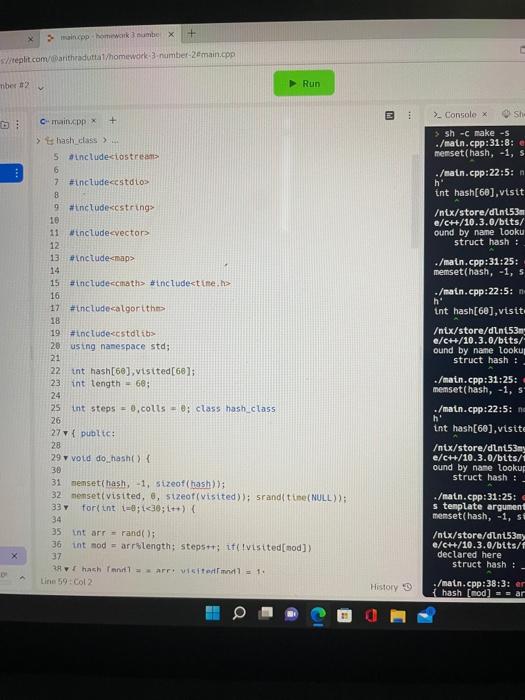Expand the project name dropdown chevron

pos(41,88)
